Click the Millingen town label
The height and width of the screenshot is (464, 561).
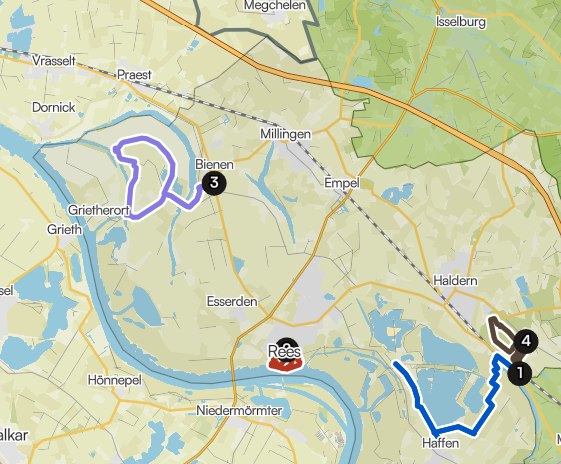(x=286, y=134)
